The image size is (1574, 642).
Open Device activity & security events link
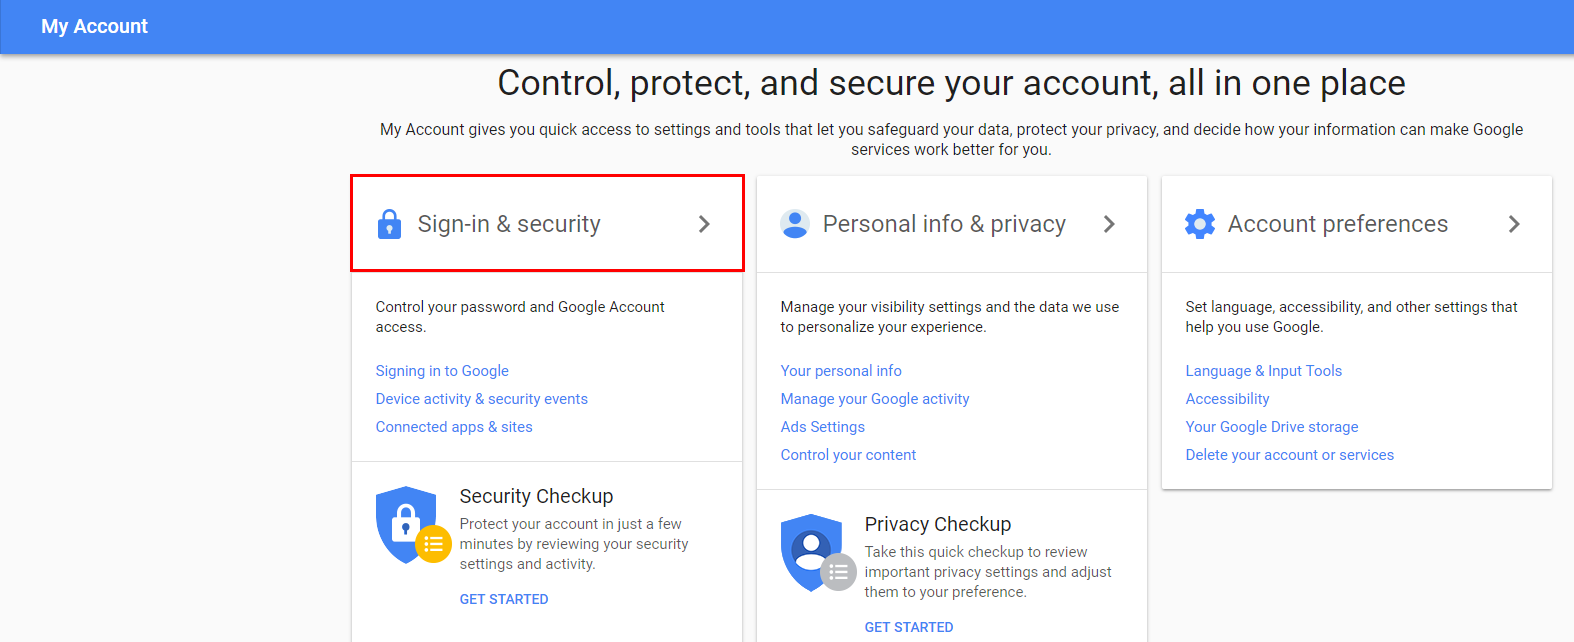(481, 399)
